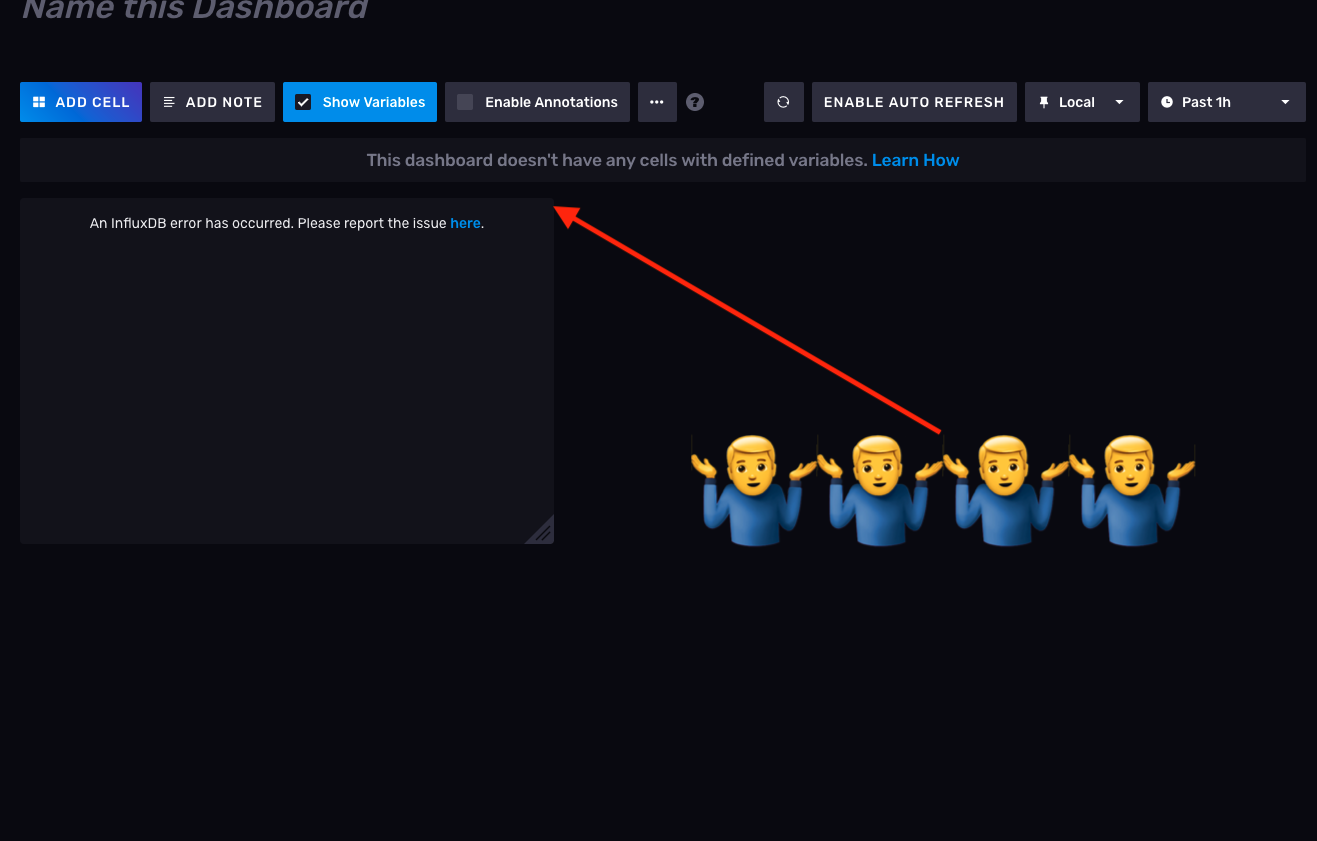Open the Past 1h time range dropdown
Screen dimensions: 1317x841
pyautogui.click(x=1227, y=102)
